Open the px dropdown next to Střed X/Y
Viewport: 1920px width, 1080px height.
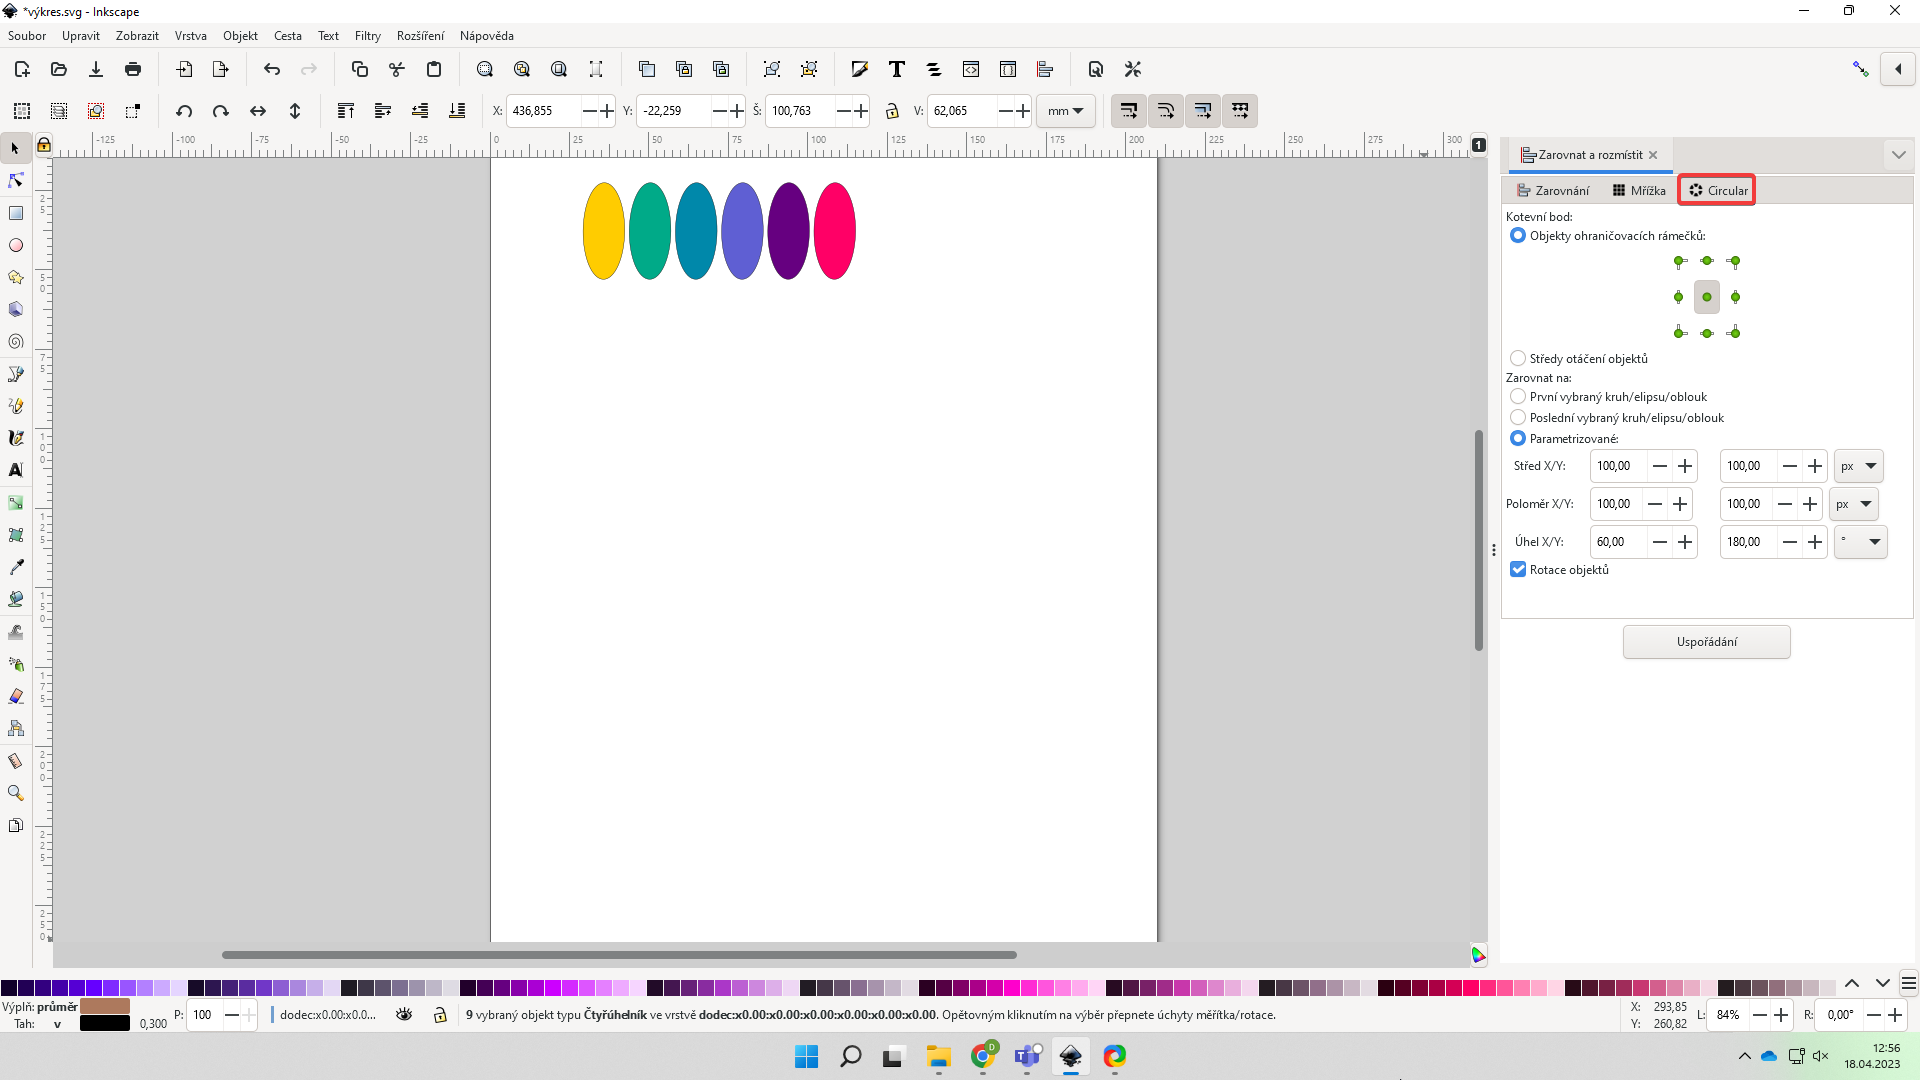click(x=1858, y=466)
